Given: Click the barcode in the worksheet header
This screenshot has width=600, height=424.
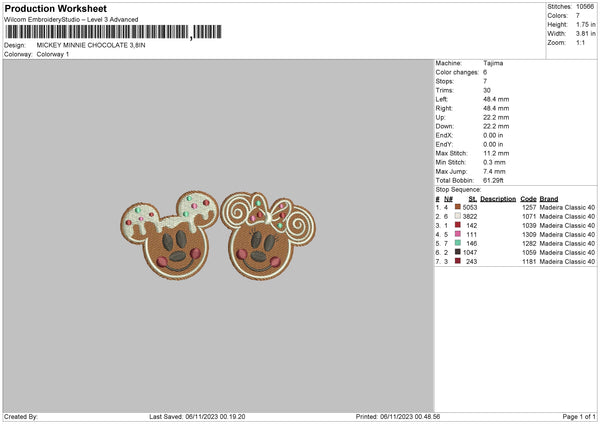Looking at the screenshot, I should click(114, 32).
